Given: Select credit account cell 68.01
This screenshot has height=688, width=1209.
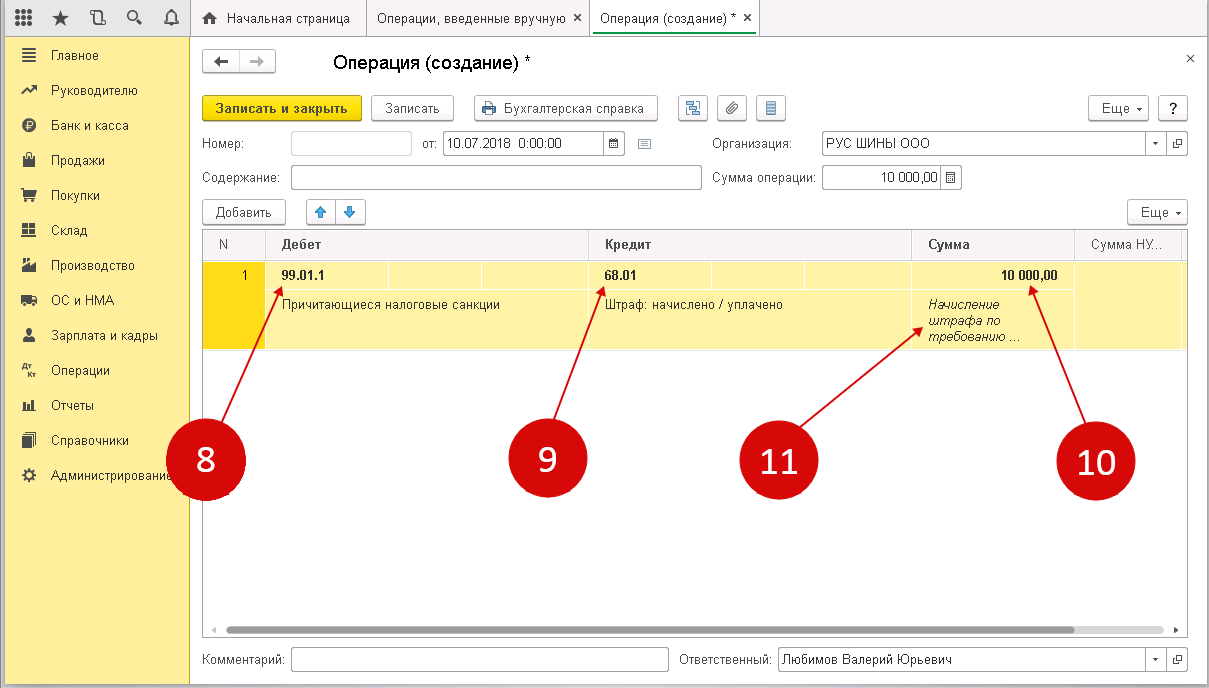Looking at the screenshot, I should coord(650,275).
